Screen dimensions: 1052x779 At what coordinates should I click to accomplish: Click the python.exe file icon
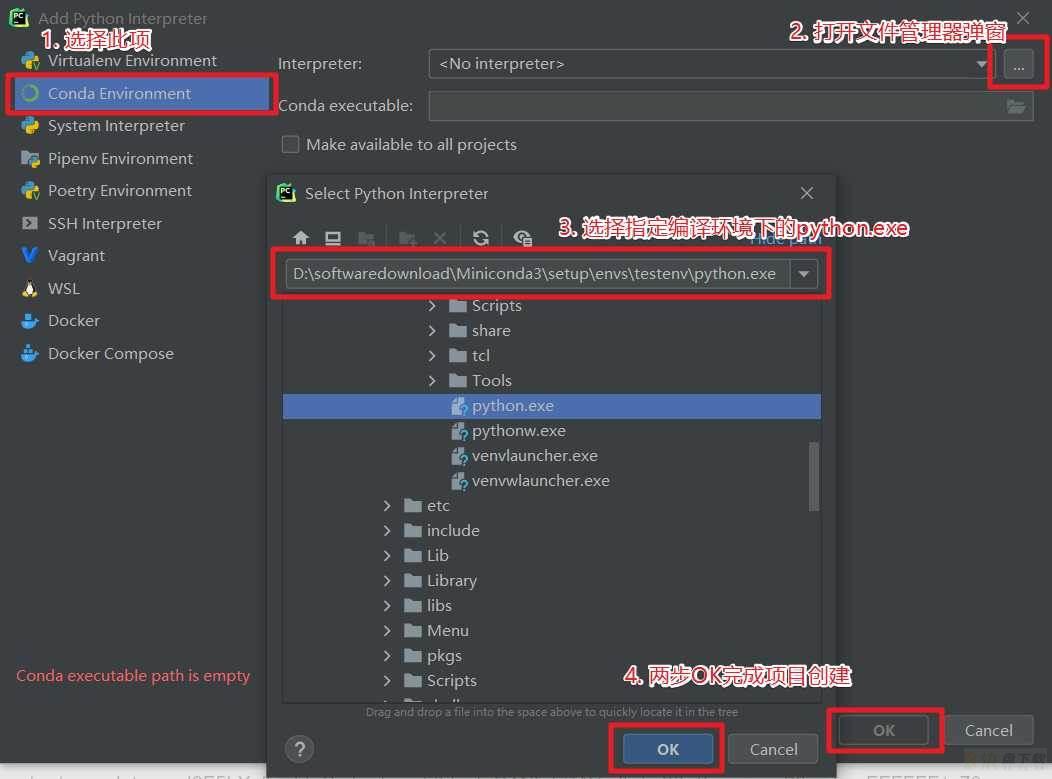point(460,406)
